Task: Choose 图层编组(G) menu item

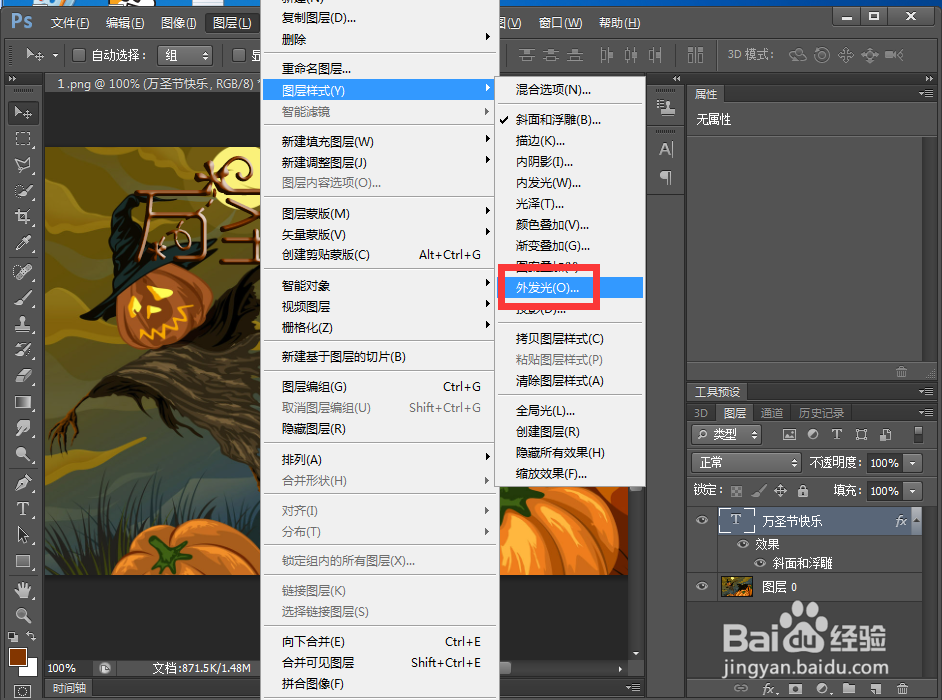Action: (x=380, y=387)
